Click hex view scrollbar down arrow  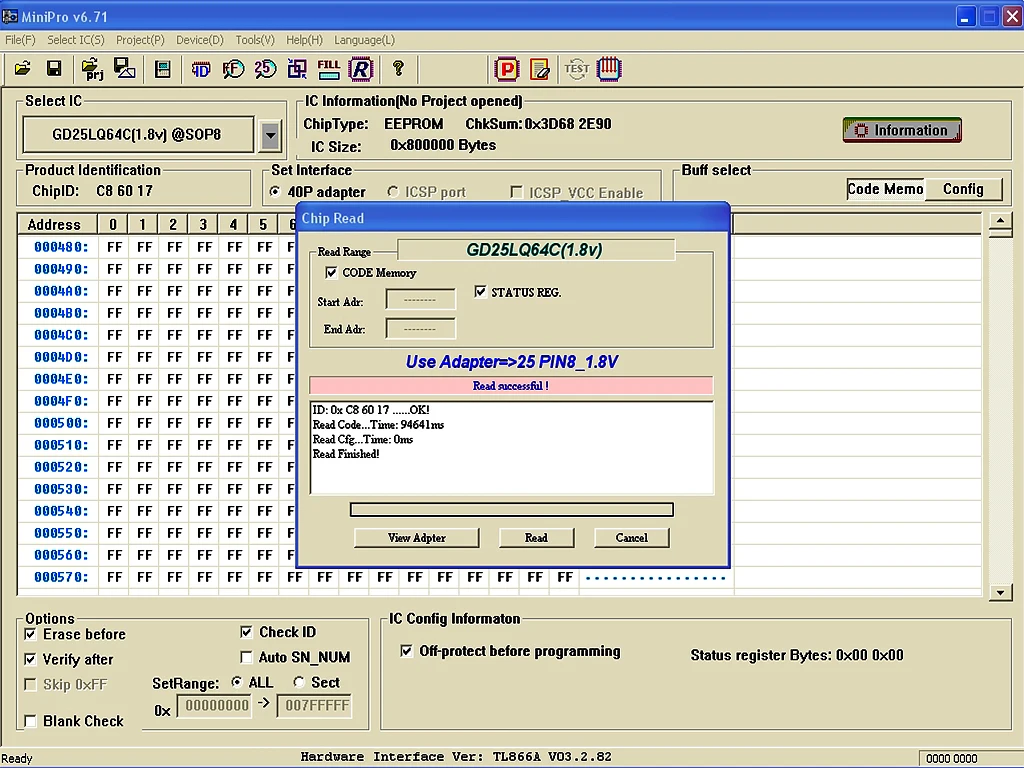1000,592
